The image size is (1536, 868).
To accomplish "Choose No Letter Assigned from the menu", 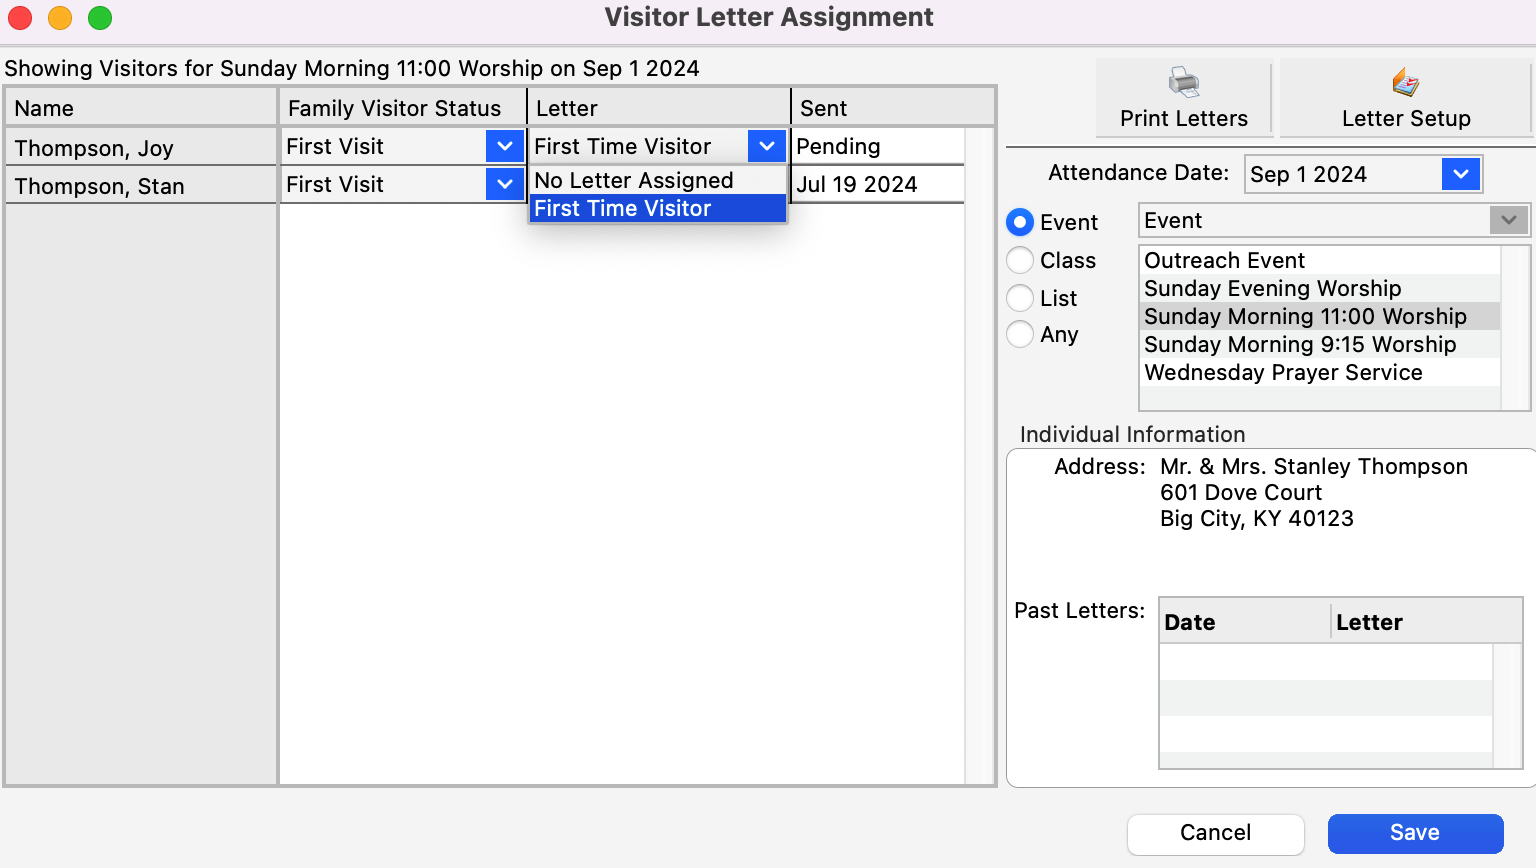I will tap(634, 180).
